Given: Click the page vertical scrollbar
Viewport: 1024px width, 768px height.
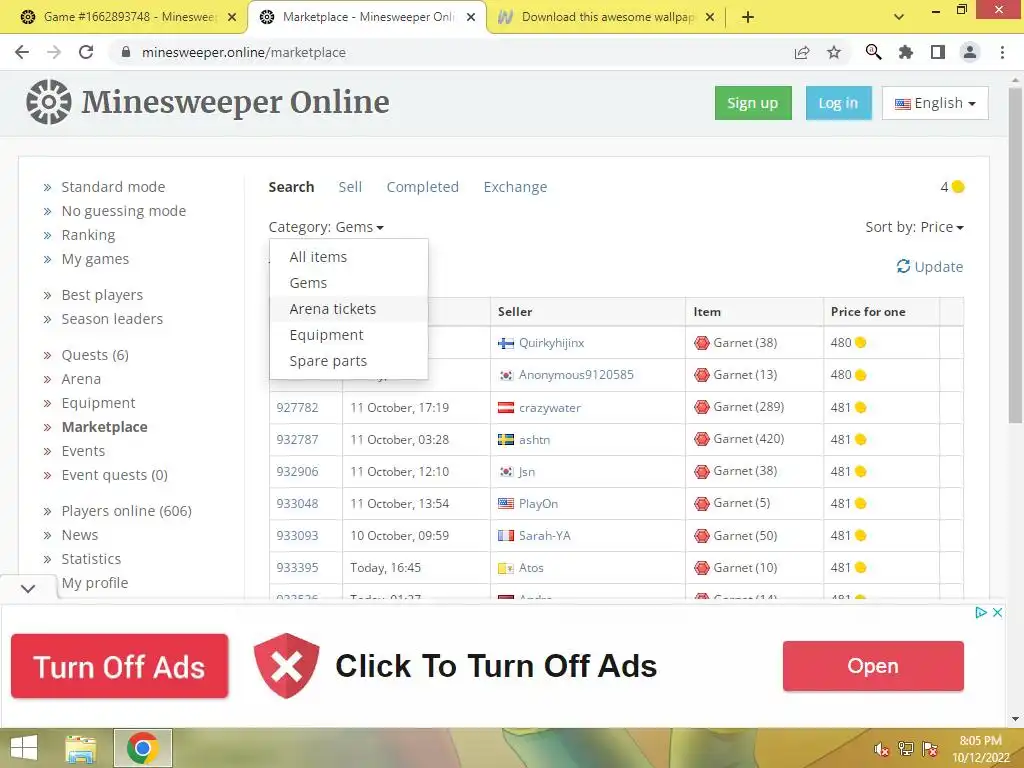Looking at the screenshot, I should click(1015, 255).
